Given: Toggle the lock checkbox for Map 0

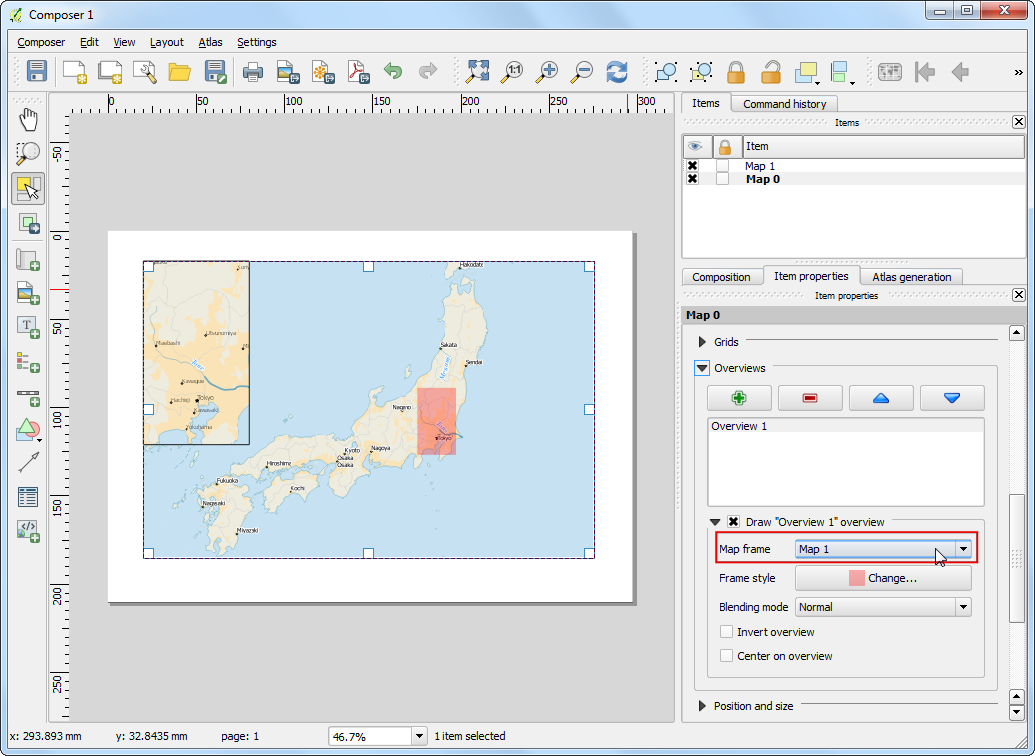Looking at the screenshot, I should [x=723, y=179].
